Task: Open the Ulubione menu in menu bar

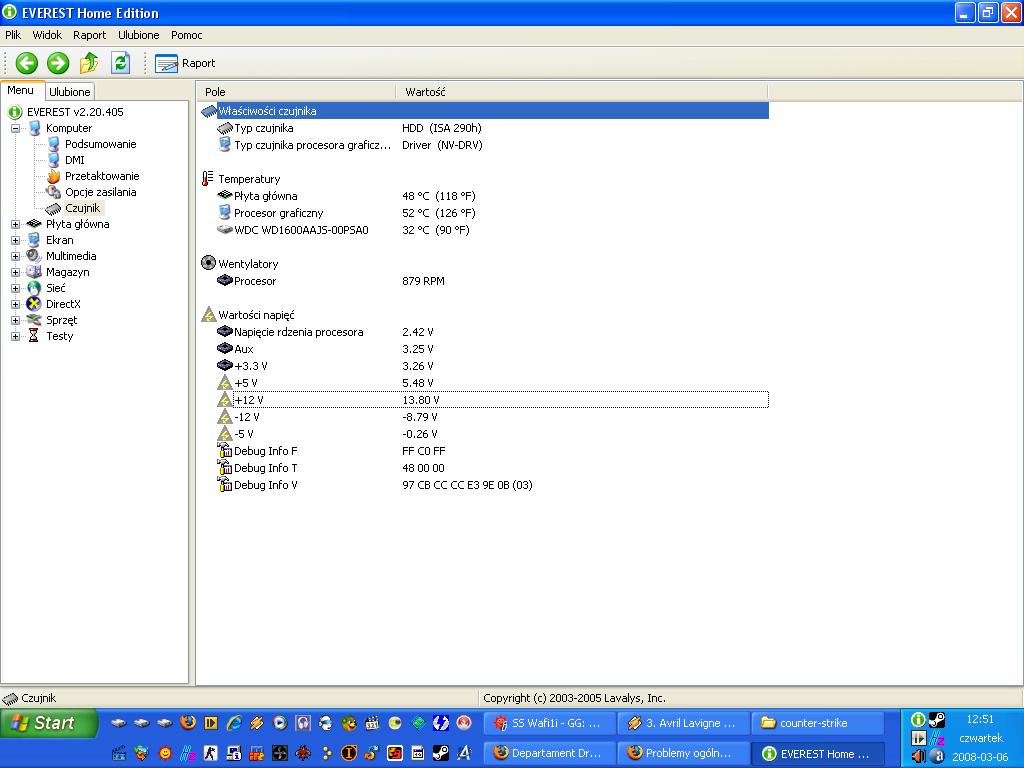Action: (138, 35)
